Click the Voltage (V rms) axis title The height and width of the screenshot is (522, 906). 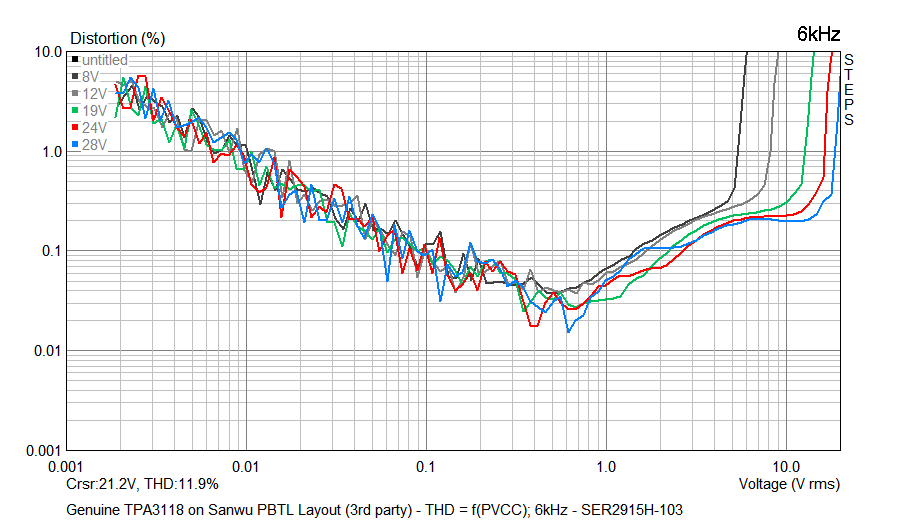click(789, 484)
